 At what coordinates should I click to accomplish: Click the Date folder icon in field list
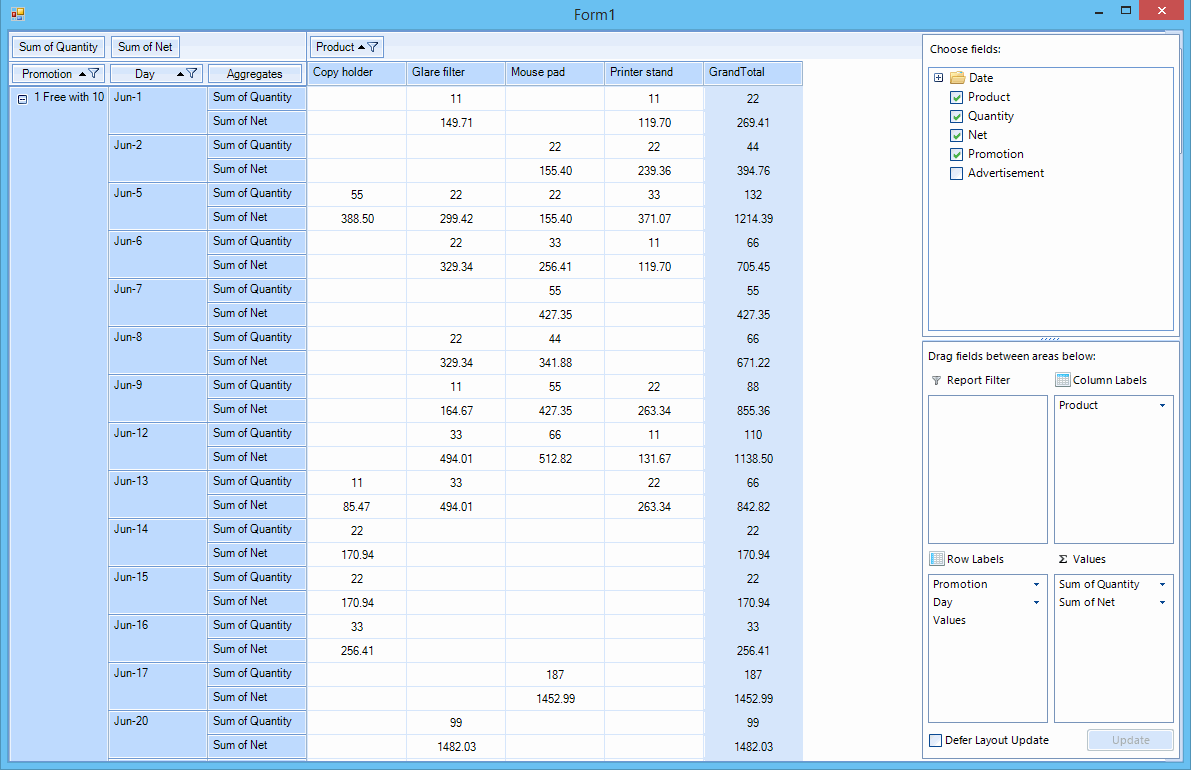pos(957,77)
